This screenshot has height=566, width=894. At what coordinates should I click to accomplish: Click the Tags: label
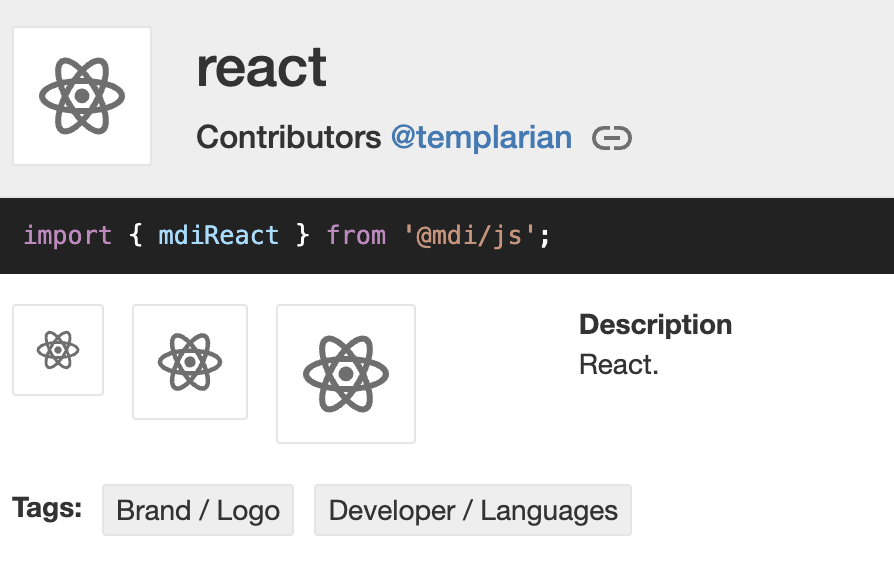pyautogui.click(x=47, y=507)
